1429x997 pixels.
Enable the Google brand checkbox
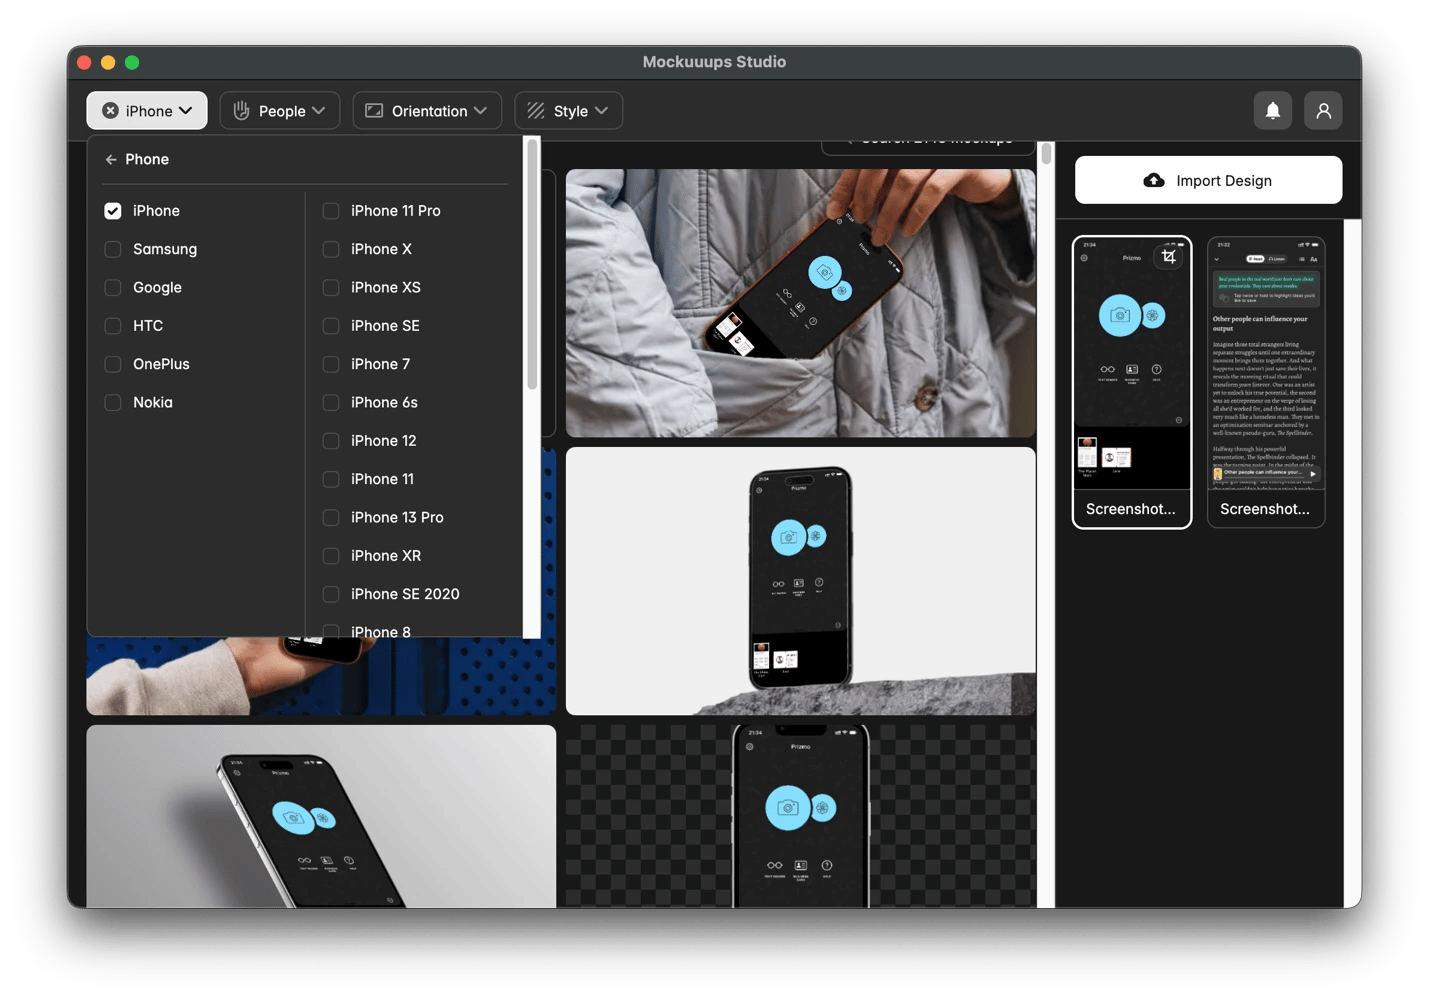113,288
